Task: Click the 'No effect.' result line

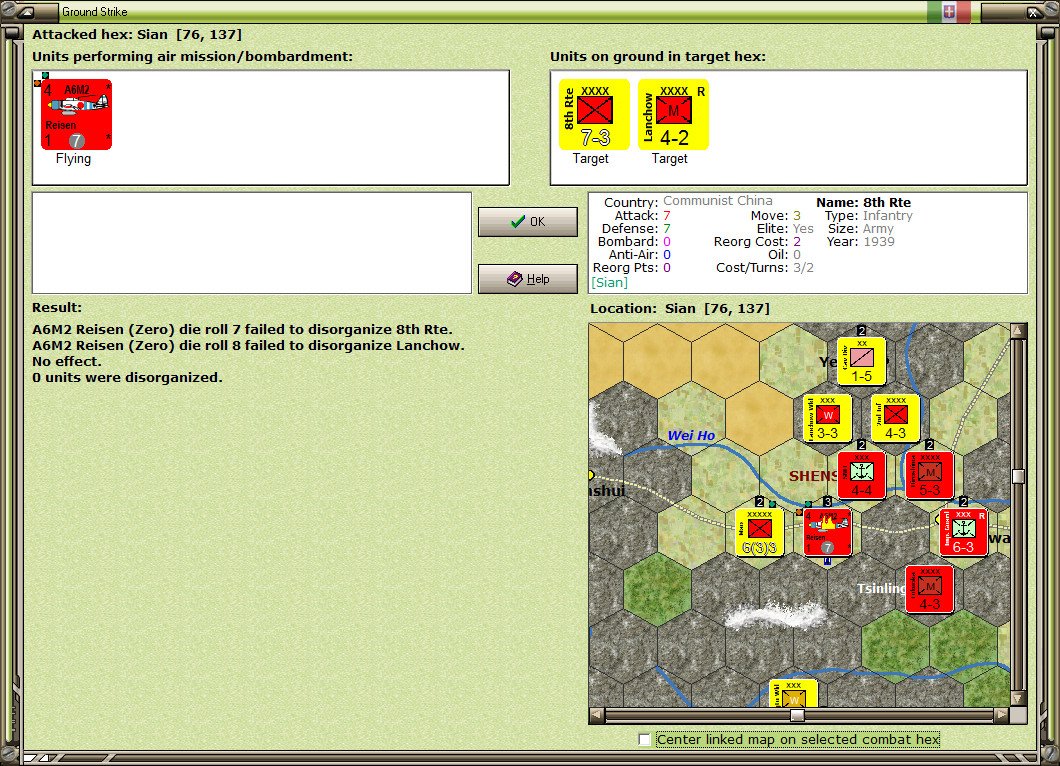Action: pyautogui.click(x=67, y=361)
